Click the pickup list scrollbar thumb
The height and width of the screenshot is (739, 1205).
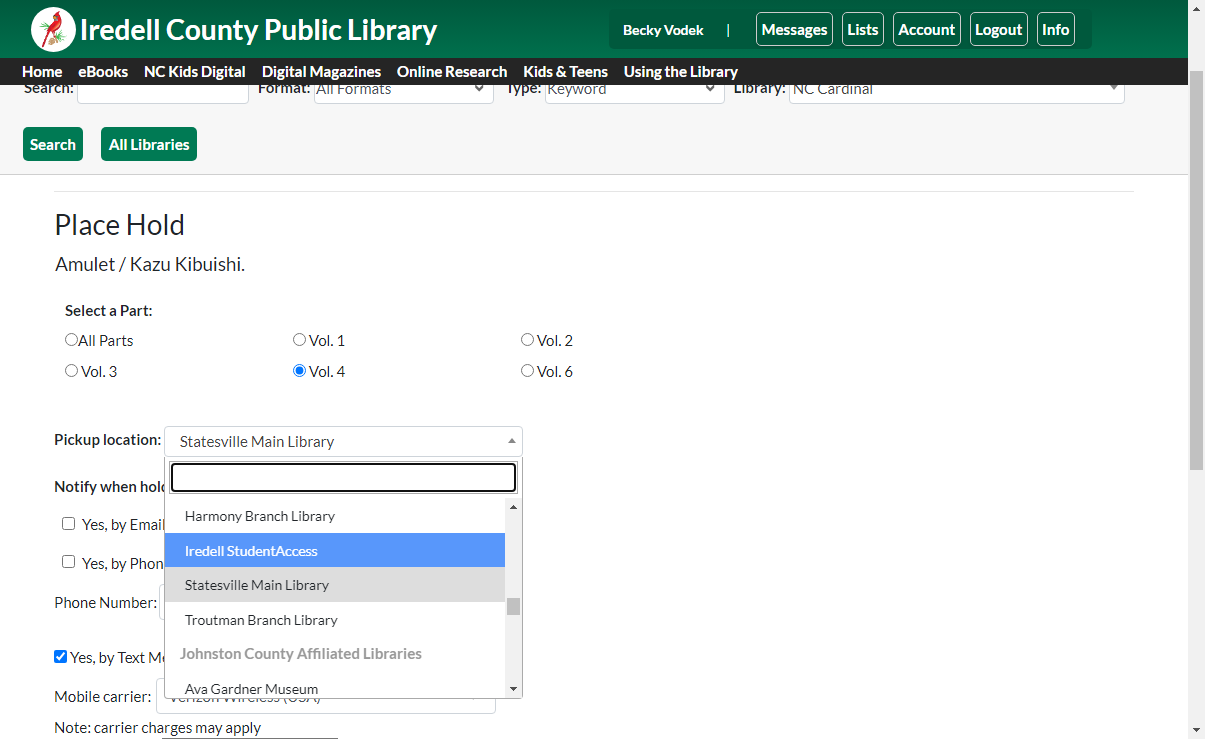coord(514,606)
